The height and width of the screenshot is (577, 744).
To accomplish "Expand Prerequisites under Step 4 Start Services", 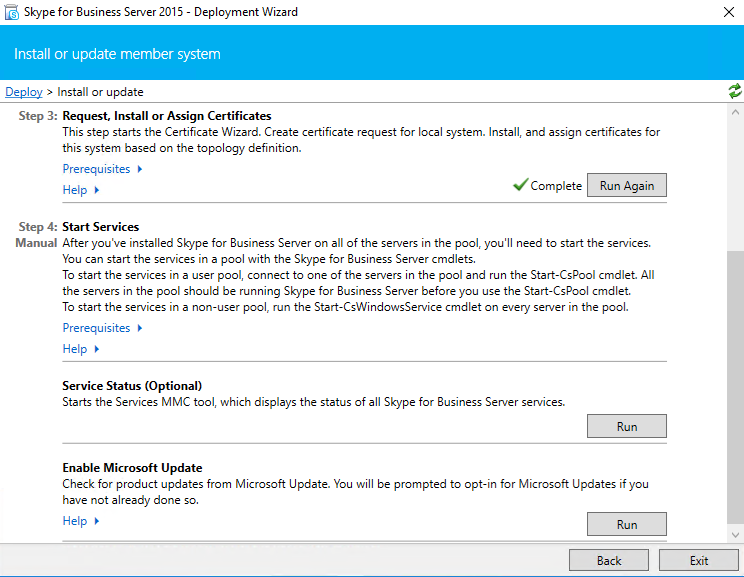I will (102, 328).
